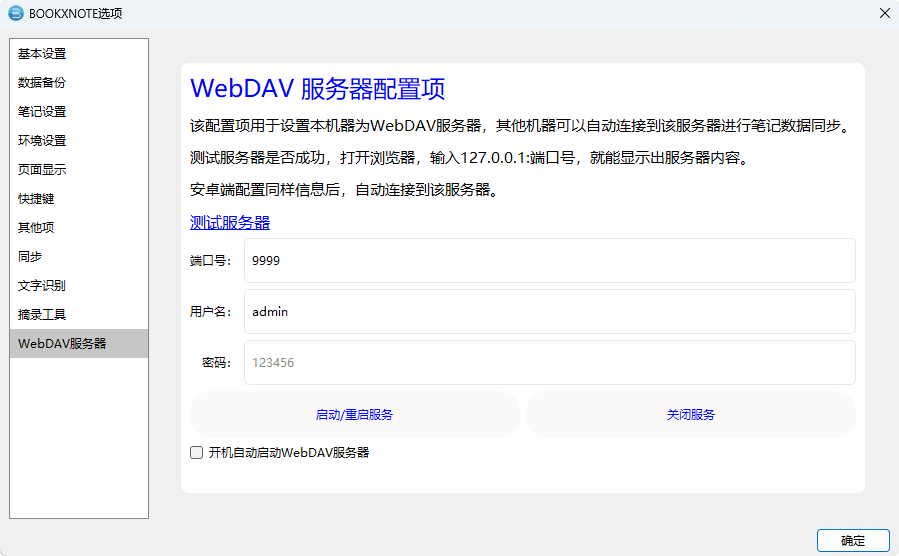Close the BOOKXNOTE选项 dialog window
Viewport: 899px width, 556px height.
point(885,13)
